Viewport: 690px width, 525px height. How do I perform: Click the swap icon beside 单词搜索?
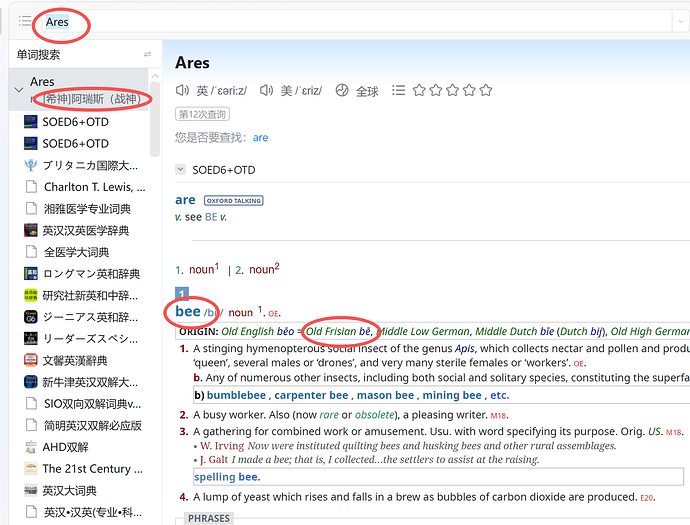point(148,54)
